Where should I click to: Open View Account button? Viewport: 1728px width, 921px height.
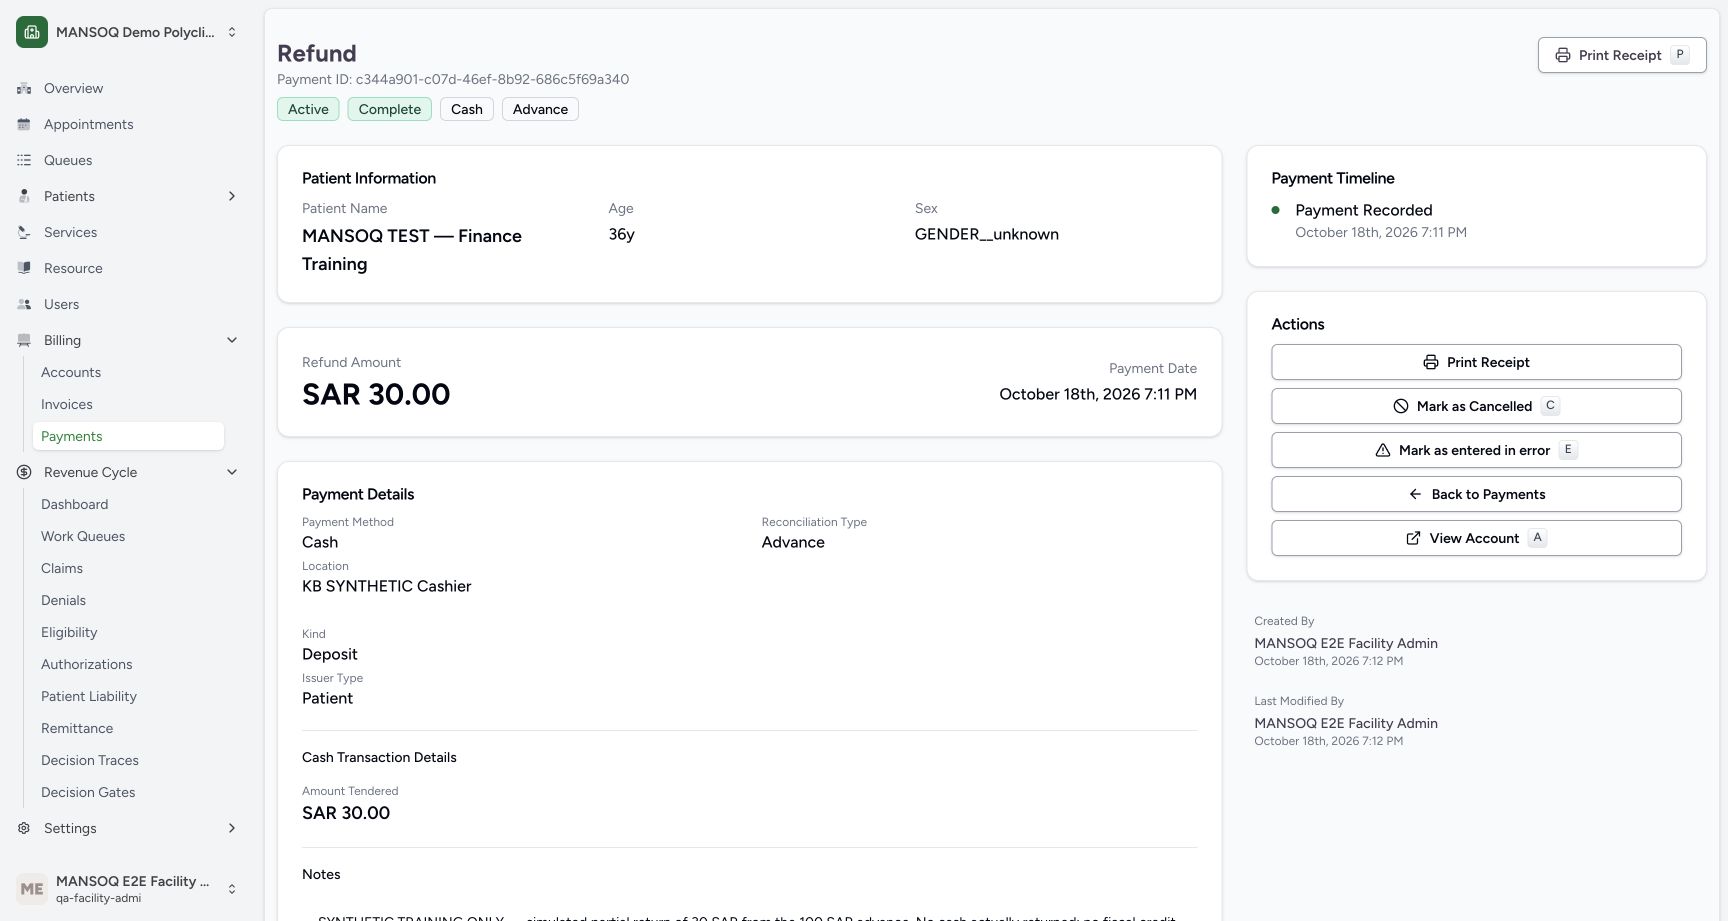pos(1476,538)
